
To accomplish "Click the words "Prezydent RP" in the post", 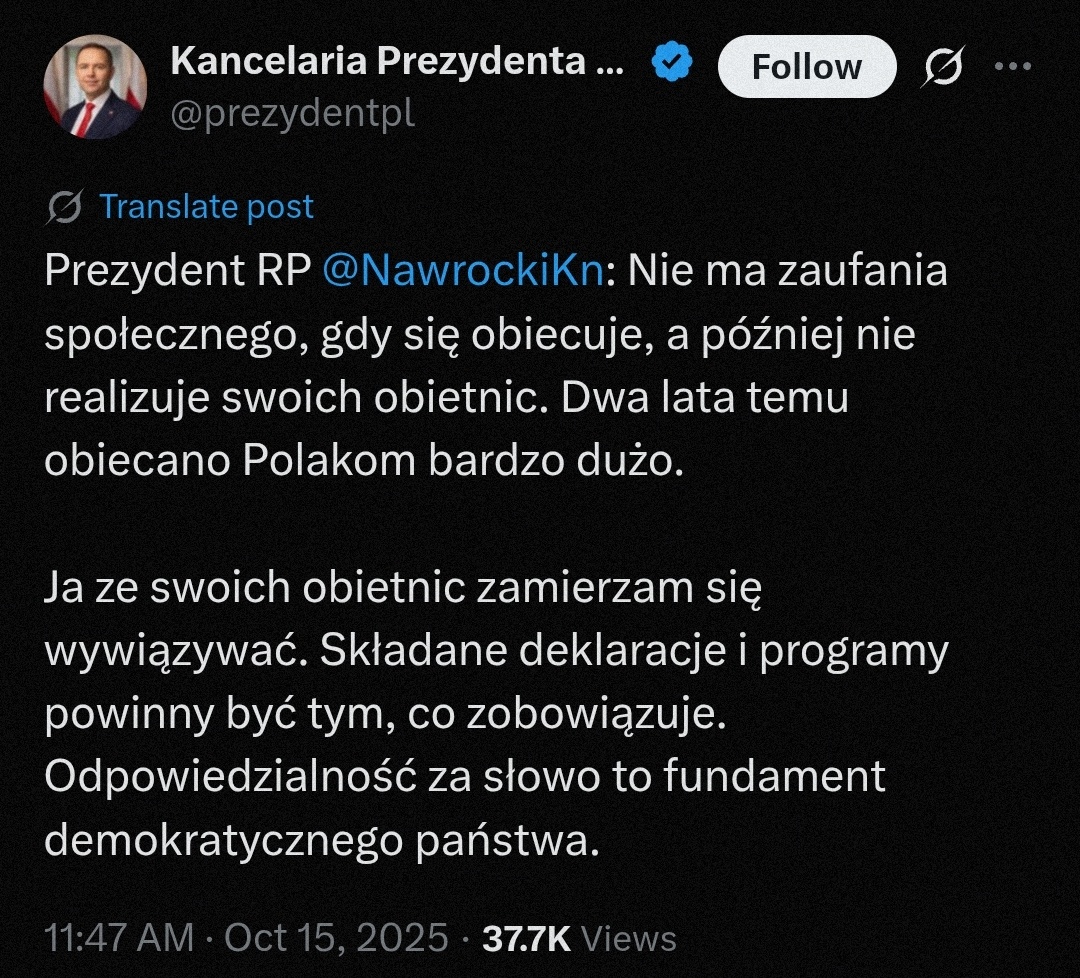I will (178, 273).
